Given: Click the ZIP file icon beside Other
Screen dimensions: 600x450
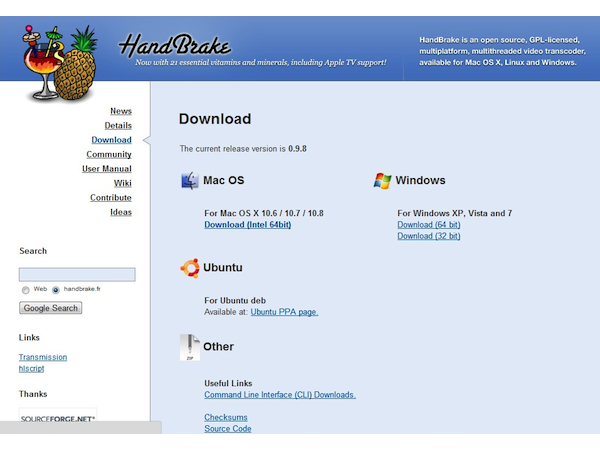Looking at the screenshot, I should point(190,347).
